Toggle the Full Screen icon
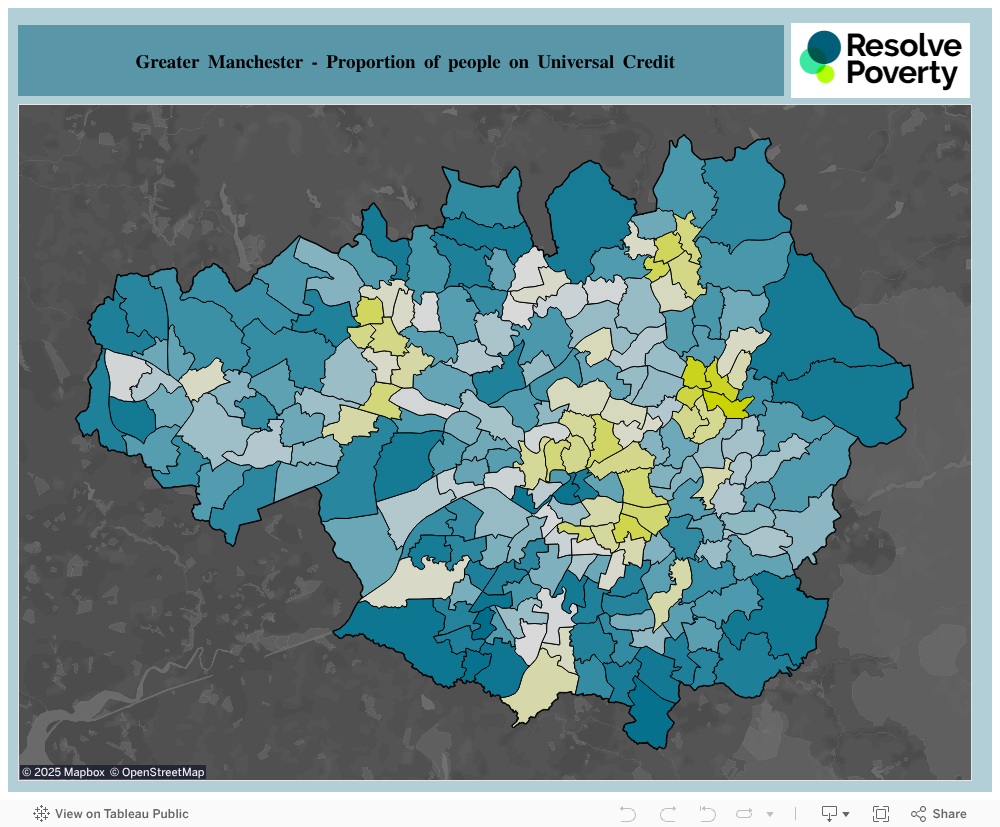This screenshot has height=827, width=1000. coord(881,814)
